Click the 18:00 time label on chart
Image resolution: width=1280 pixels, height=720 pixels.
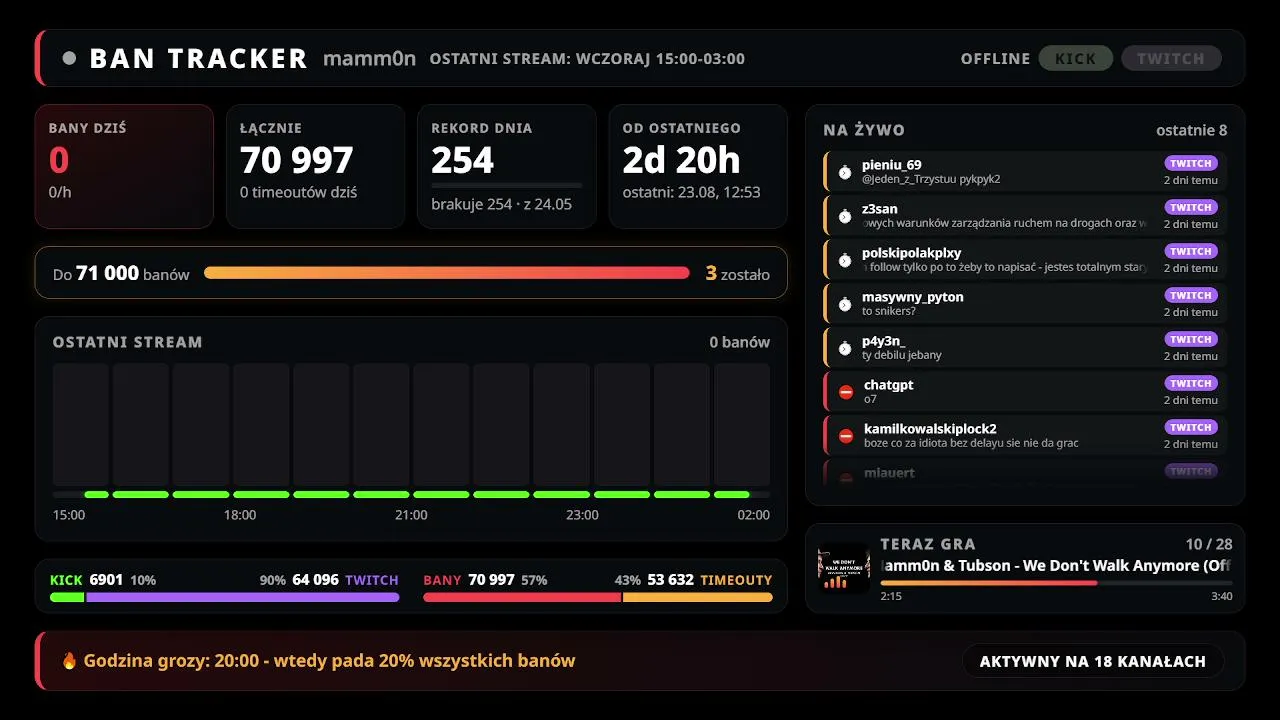[x=240, y=515]
